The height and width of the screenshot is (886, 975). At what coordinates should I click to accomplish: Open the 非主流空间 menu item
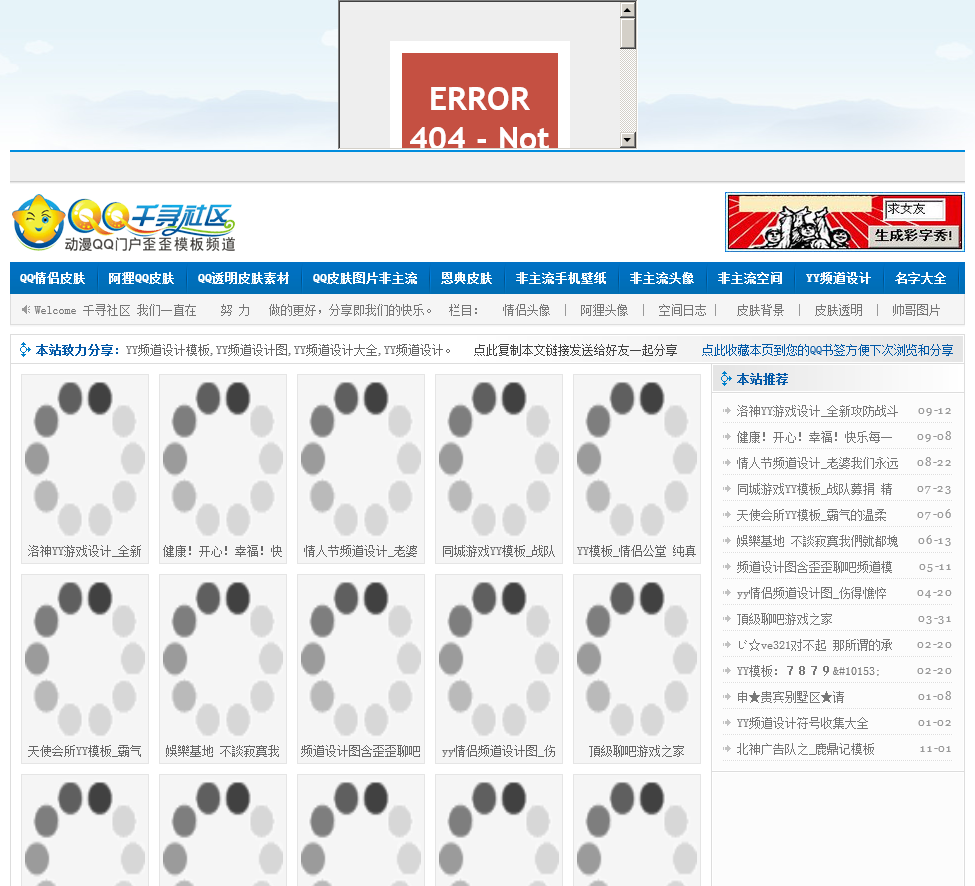[750, 279]
